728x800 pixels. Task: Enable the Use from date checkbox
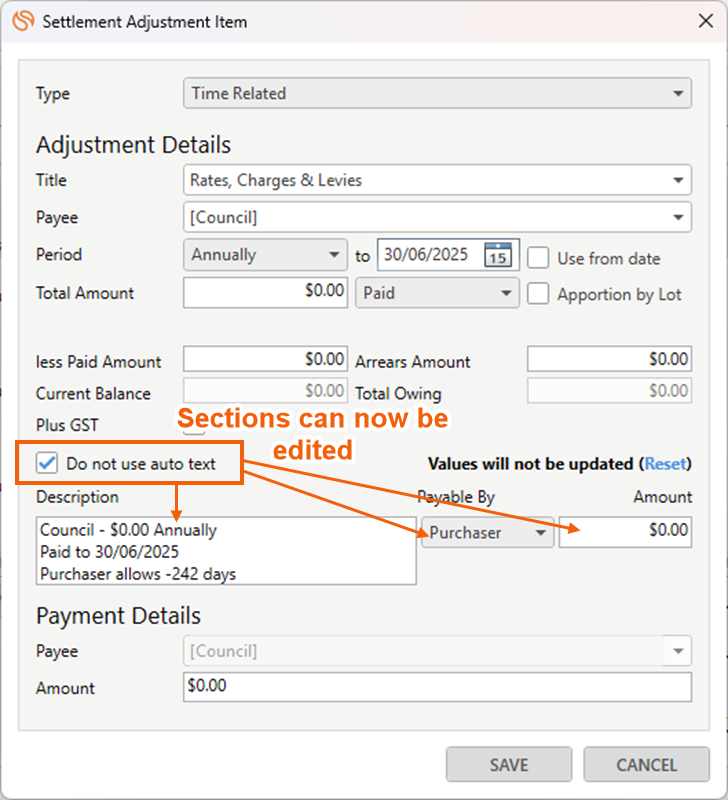[x=538, y=257]
